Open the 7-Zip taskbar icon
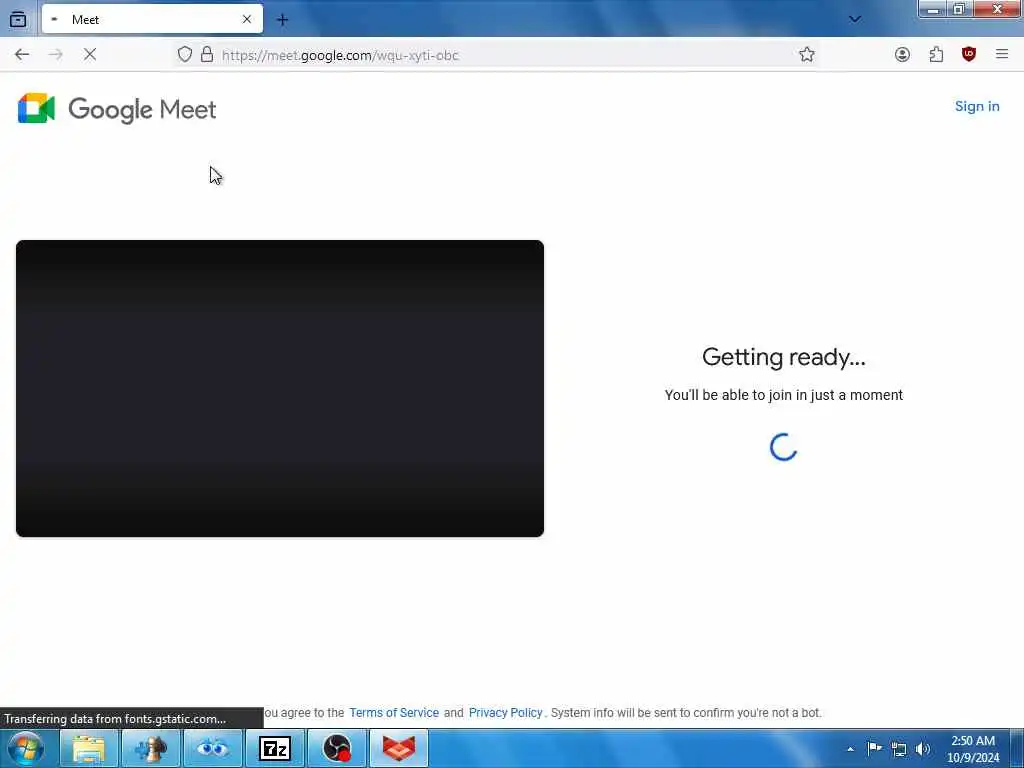 click(x=275, y=748)
